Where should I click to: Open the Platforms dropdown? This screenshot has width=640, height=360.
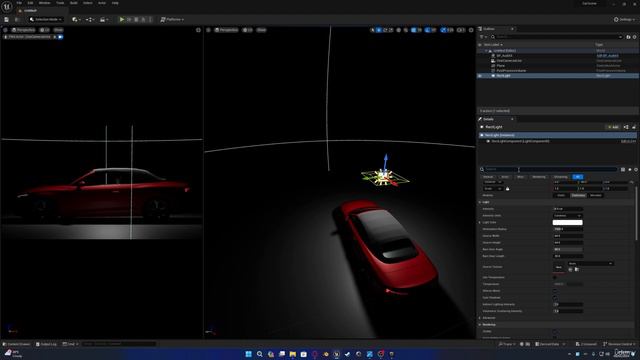[x=172, y=20]
